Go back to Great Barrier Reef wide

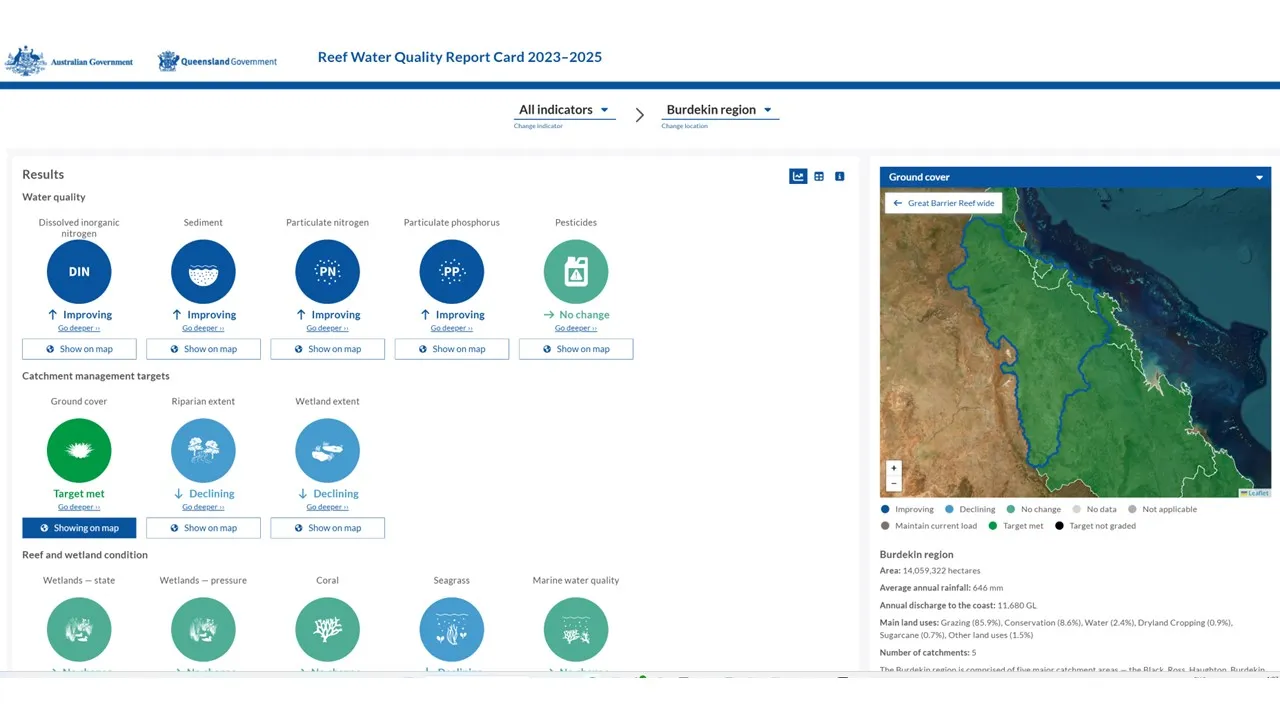pos(944,203)
